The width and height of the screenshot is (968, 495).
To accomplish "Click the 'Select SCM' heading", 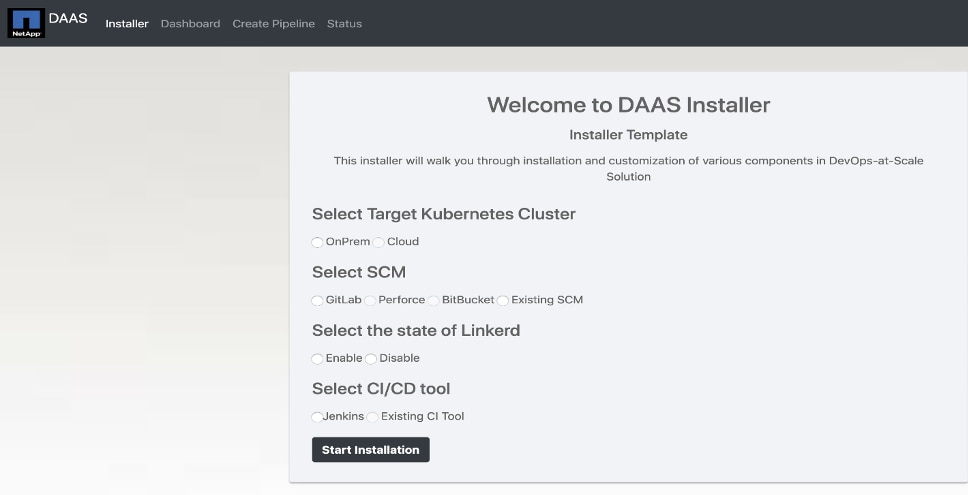I will click(x=359, y=272).
